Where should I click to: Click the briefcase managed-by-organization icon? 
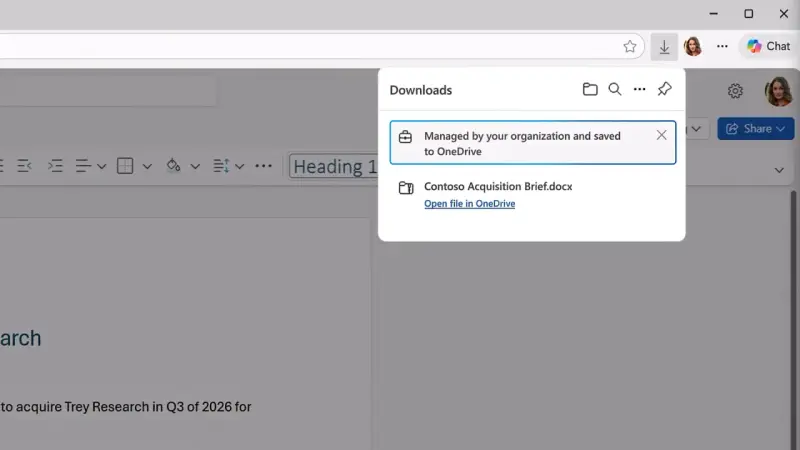[405, 137]
